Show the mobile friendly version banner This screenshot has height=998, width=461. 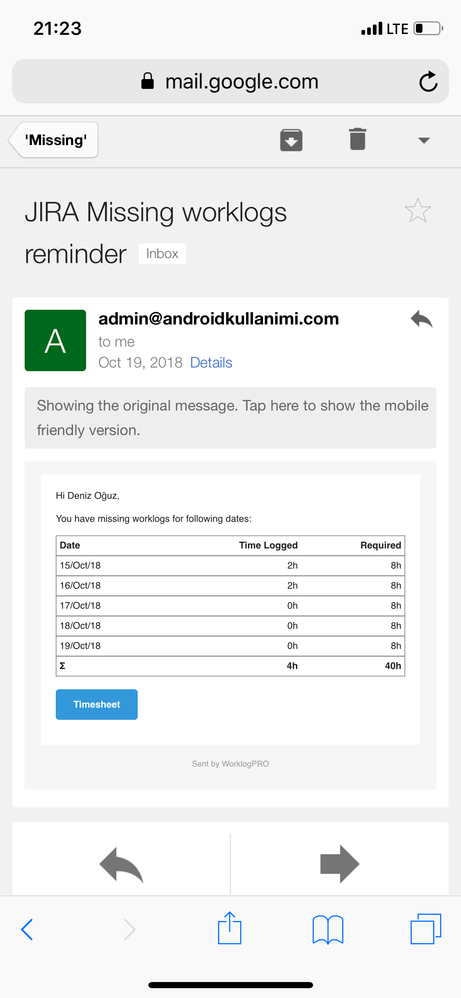pyautogui.click(x=230, y=418)
